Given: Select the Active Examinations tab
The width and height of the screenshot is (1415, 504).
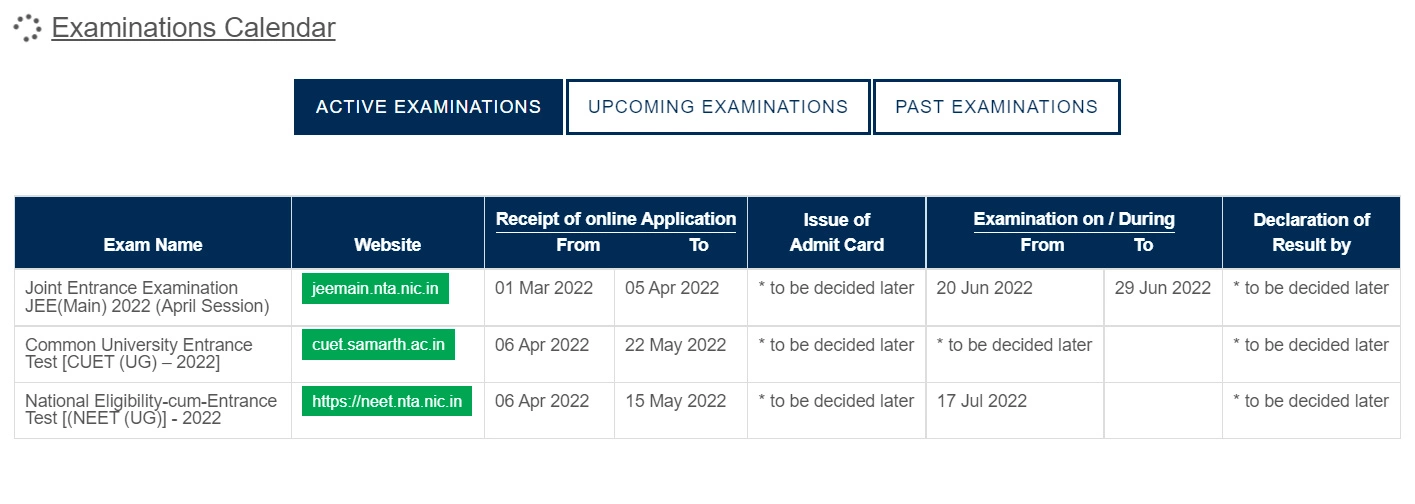Looking at the screenshot, I should 428,107.
